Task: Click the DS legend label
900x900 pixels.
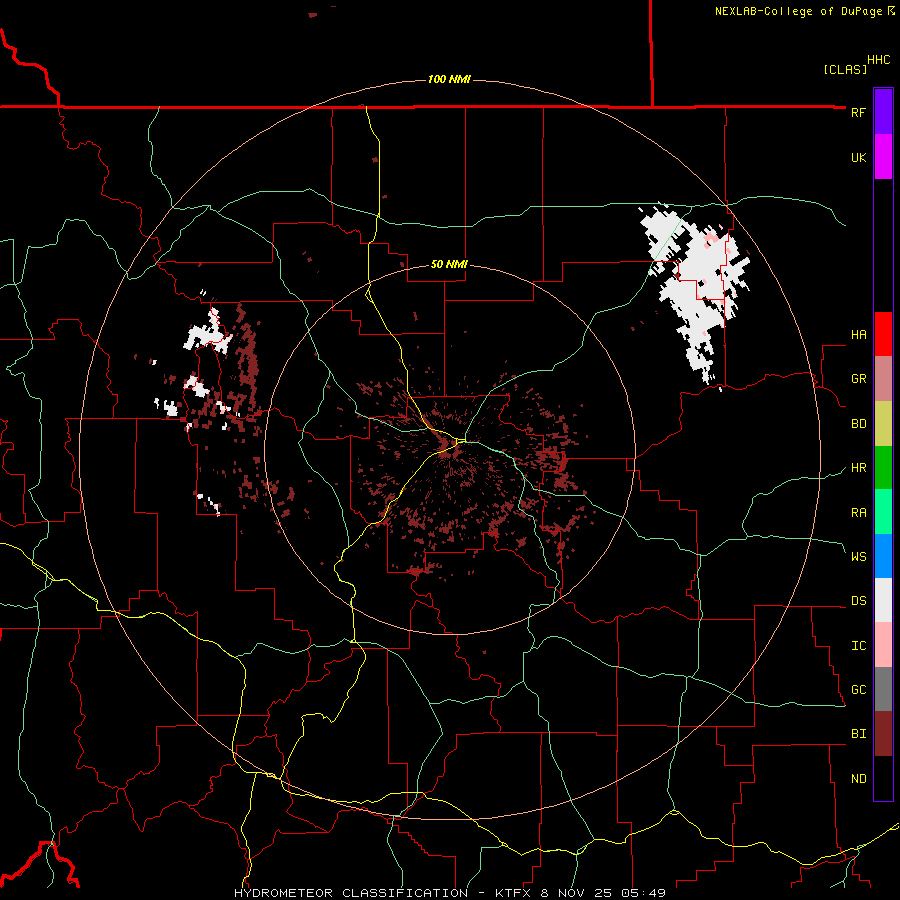Action: (x=858, y=600)
